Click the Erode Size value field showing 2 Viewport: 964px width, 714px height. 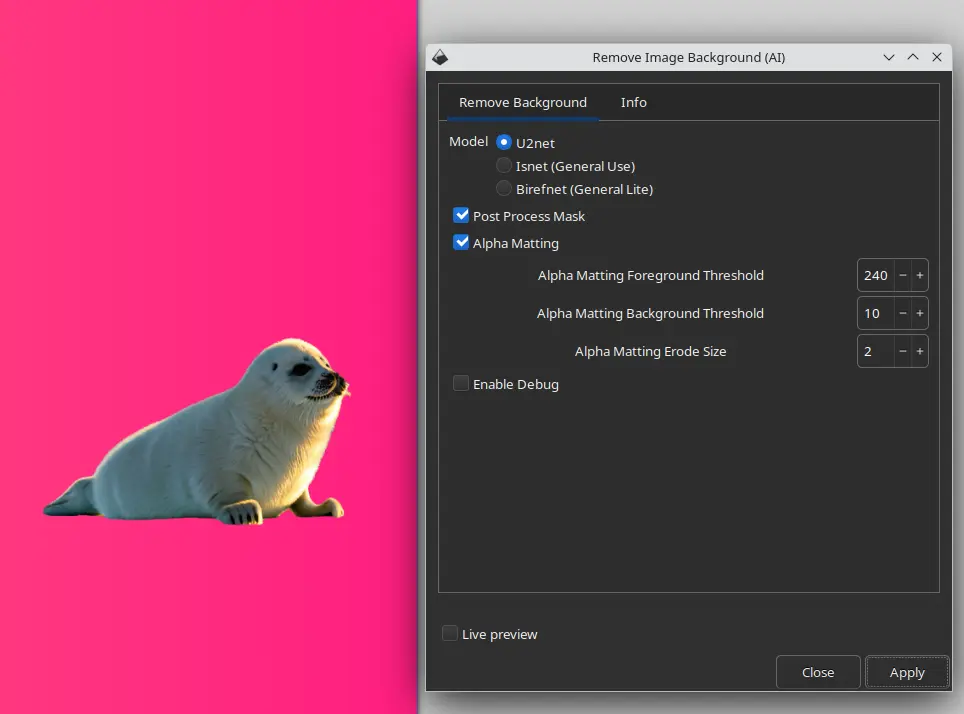point(874,351)
